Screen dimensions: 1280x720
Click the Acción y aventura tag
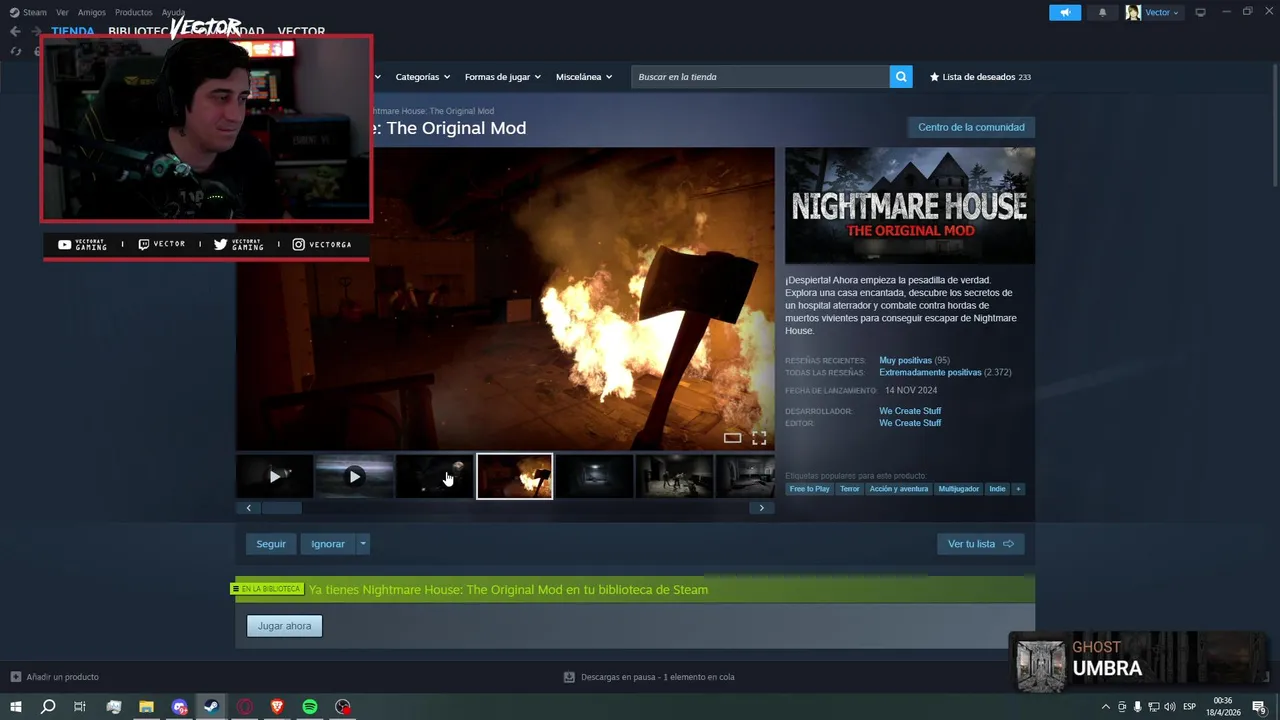[x=898, y=489]
